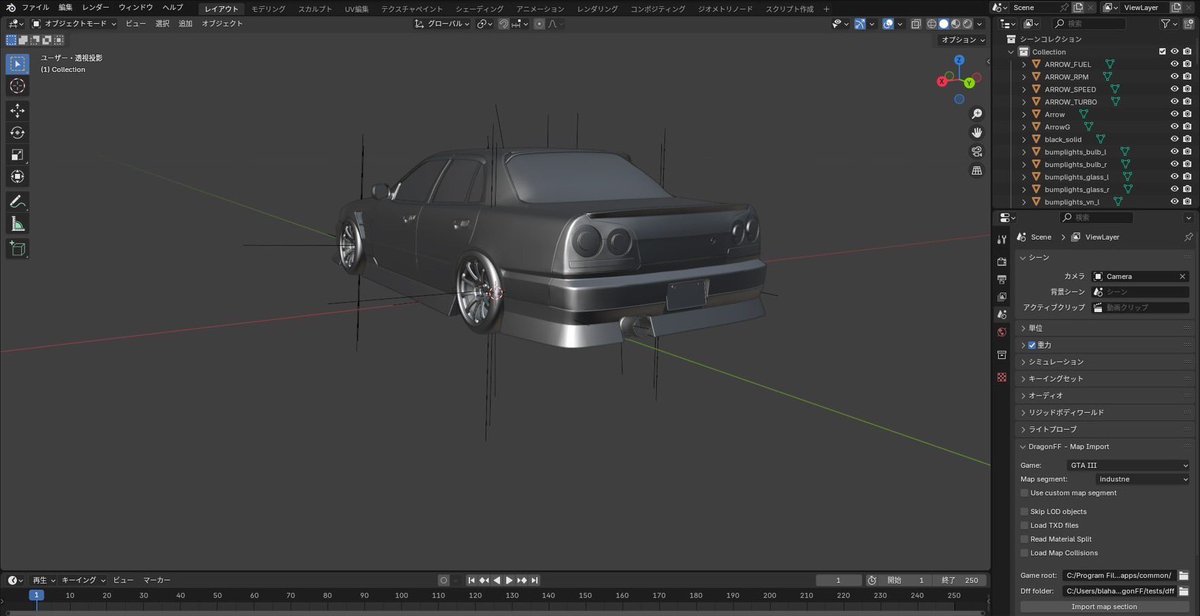
Task: Select the Add Cube tool
Action: (17, 248)
